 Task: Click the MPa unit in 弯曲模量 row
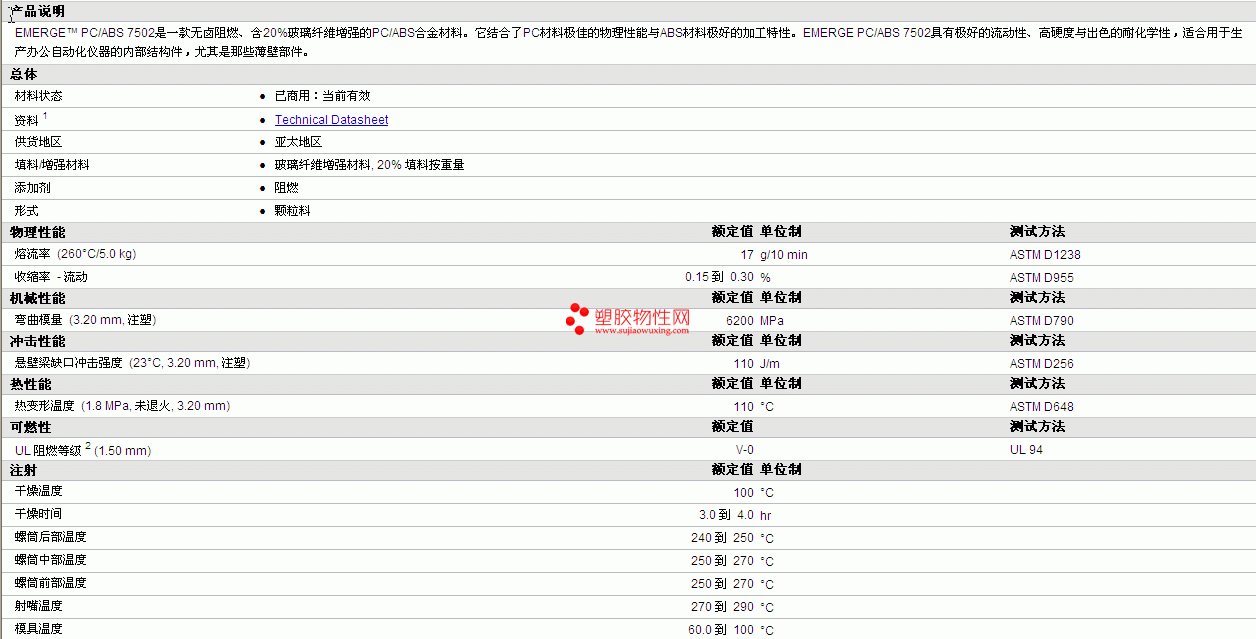click(772, 321)
